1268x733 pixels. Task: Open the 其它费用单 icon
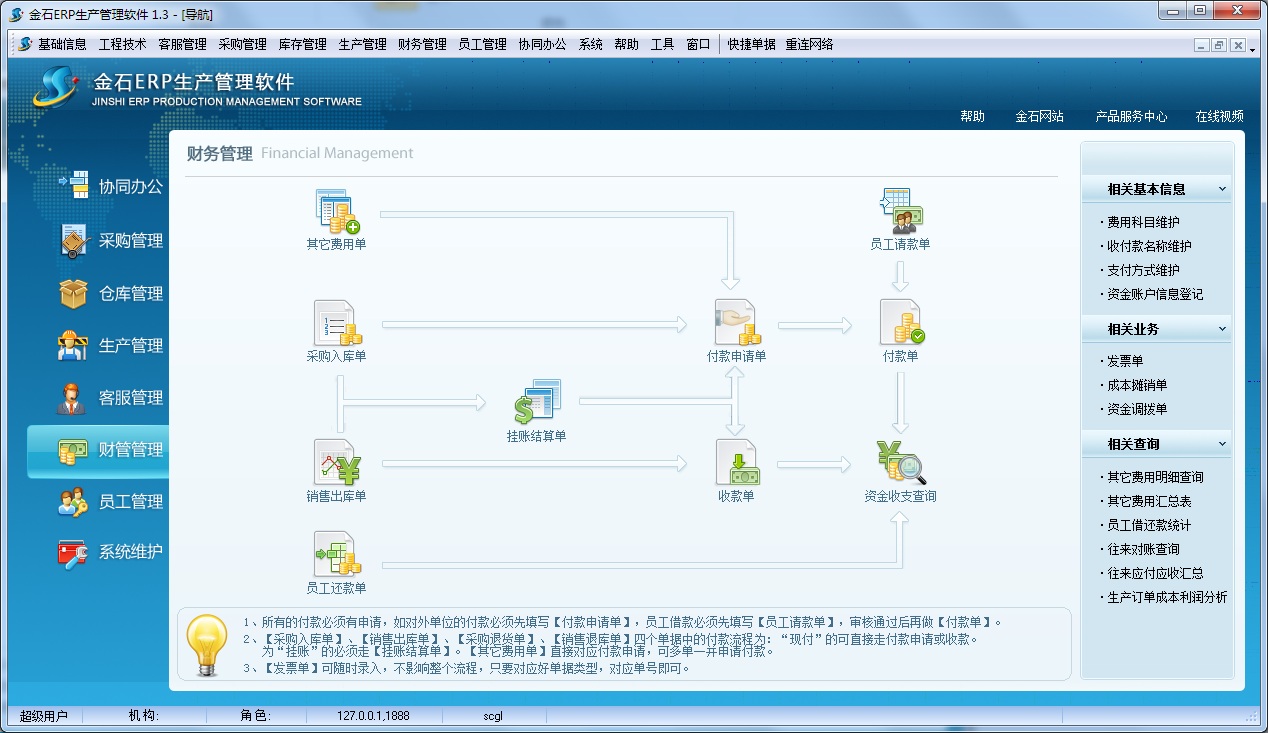coord(336,212)
